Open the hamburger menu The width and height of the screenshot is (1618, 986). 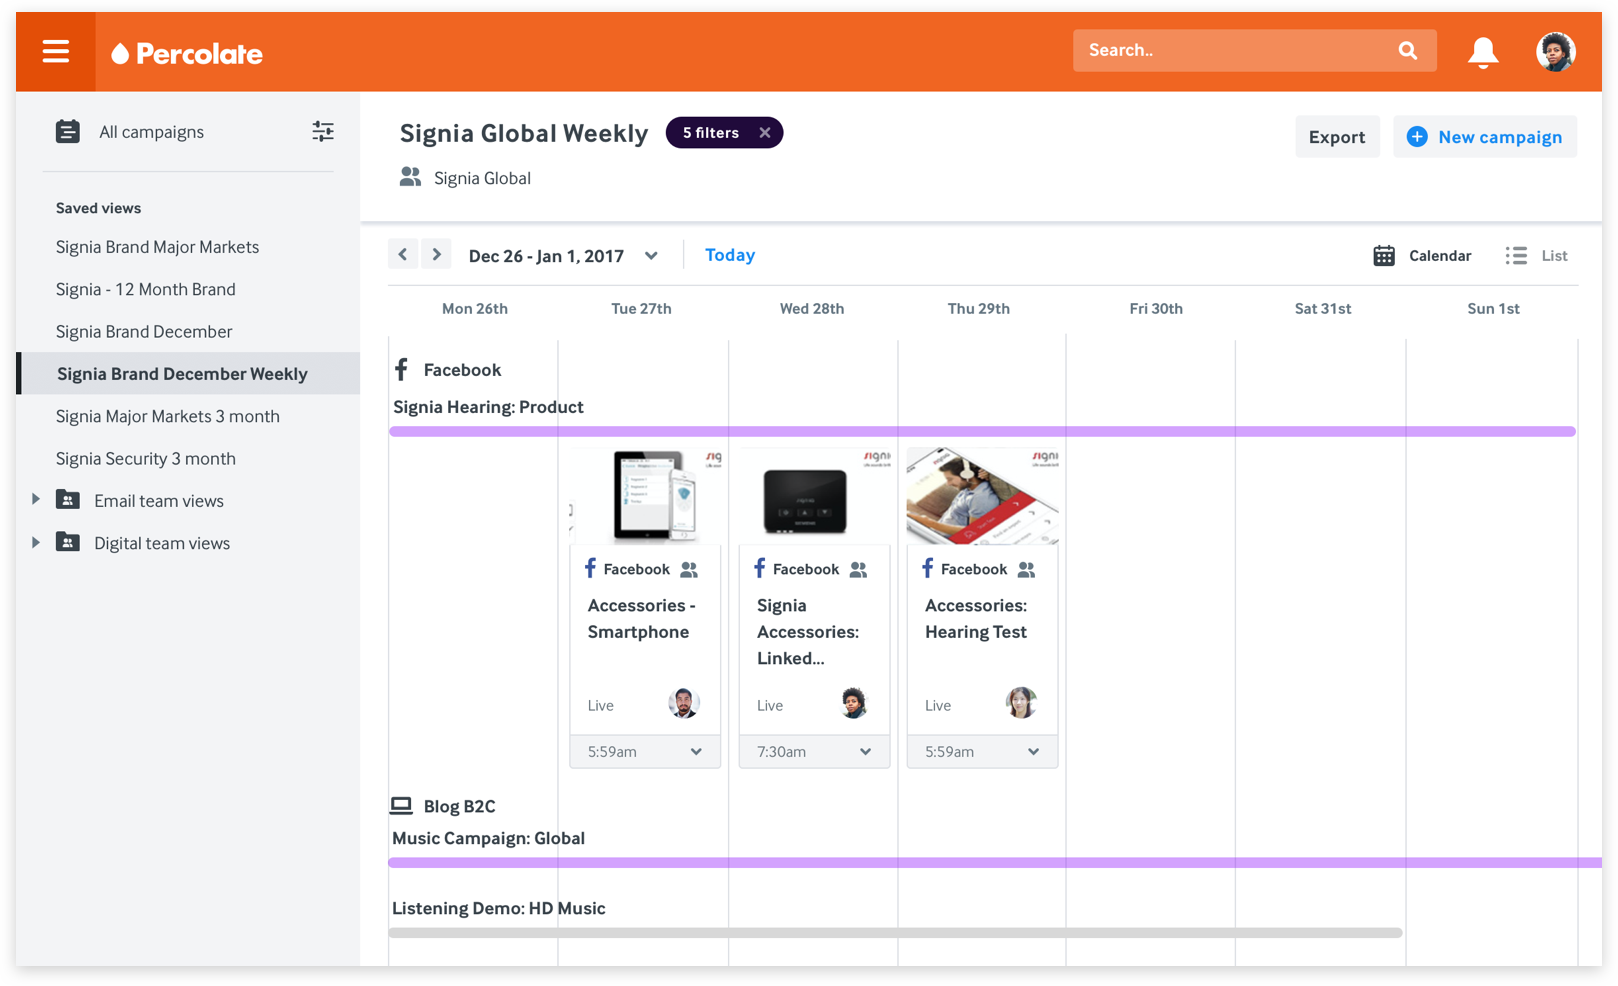point(56,52)
